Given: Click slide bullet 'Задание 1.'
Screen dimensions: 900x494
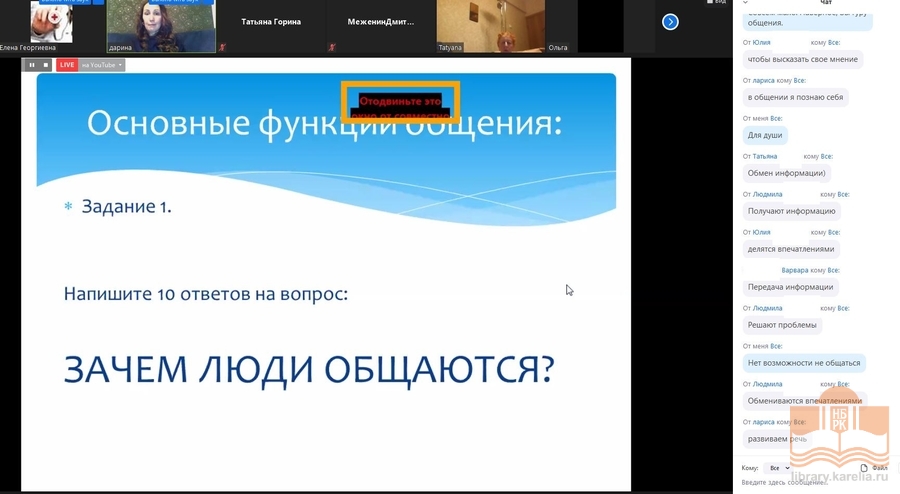Looking at the screenshot, I should click(126, 207).
